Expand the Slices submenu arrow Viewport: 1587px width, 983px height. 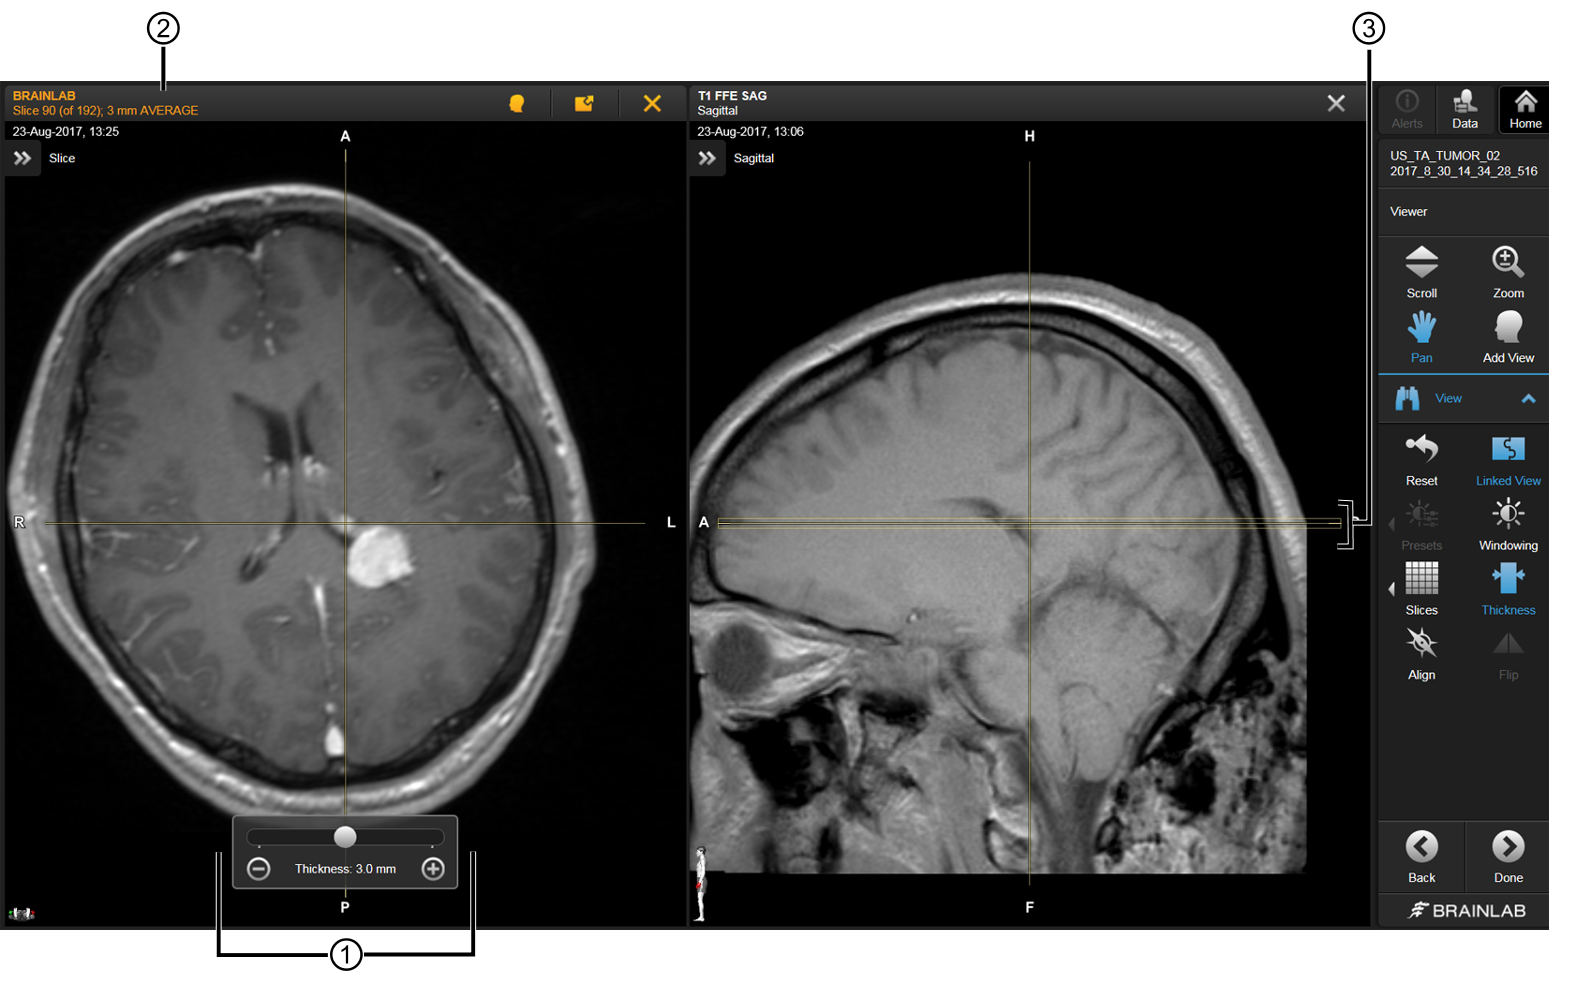click(x=1391, y=589)
